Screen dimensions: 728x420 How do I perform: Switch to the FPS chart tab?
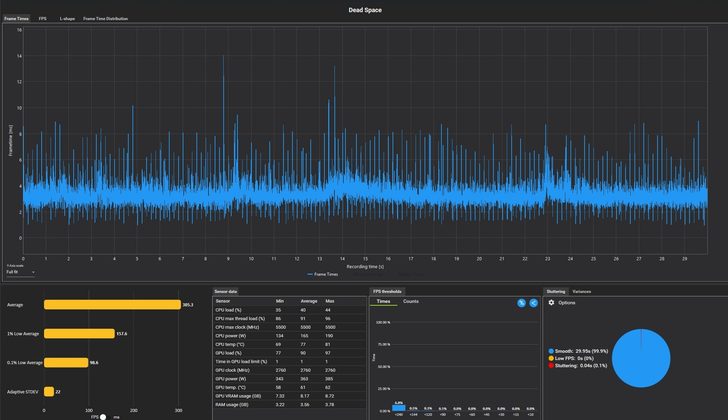click(43, 19)
